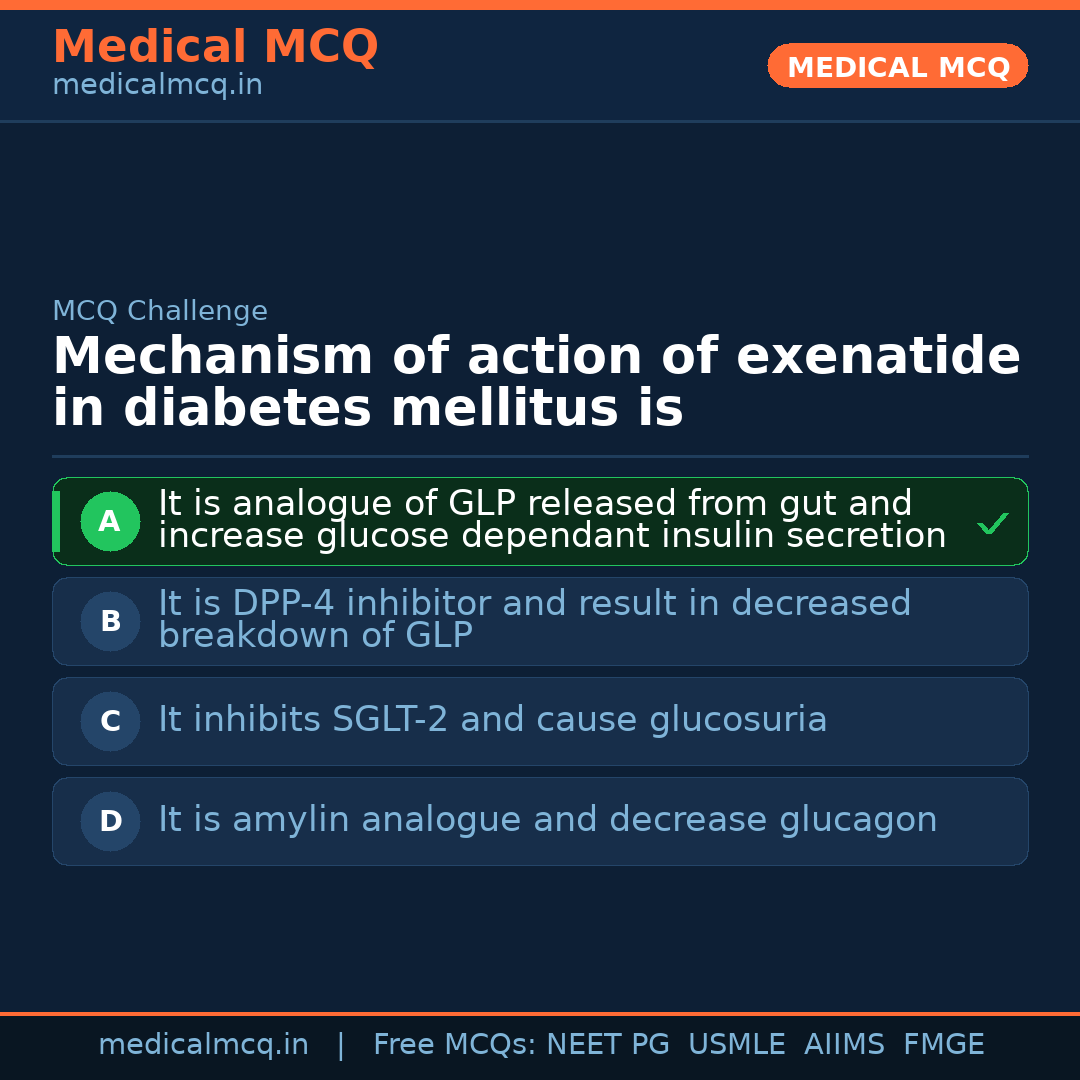Click the exenatide question heading
Screen dimensions: 1080x1080
[x=536, y=382]
